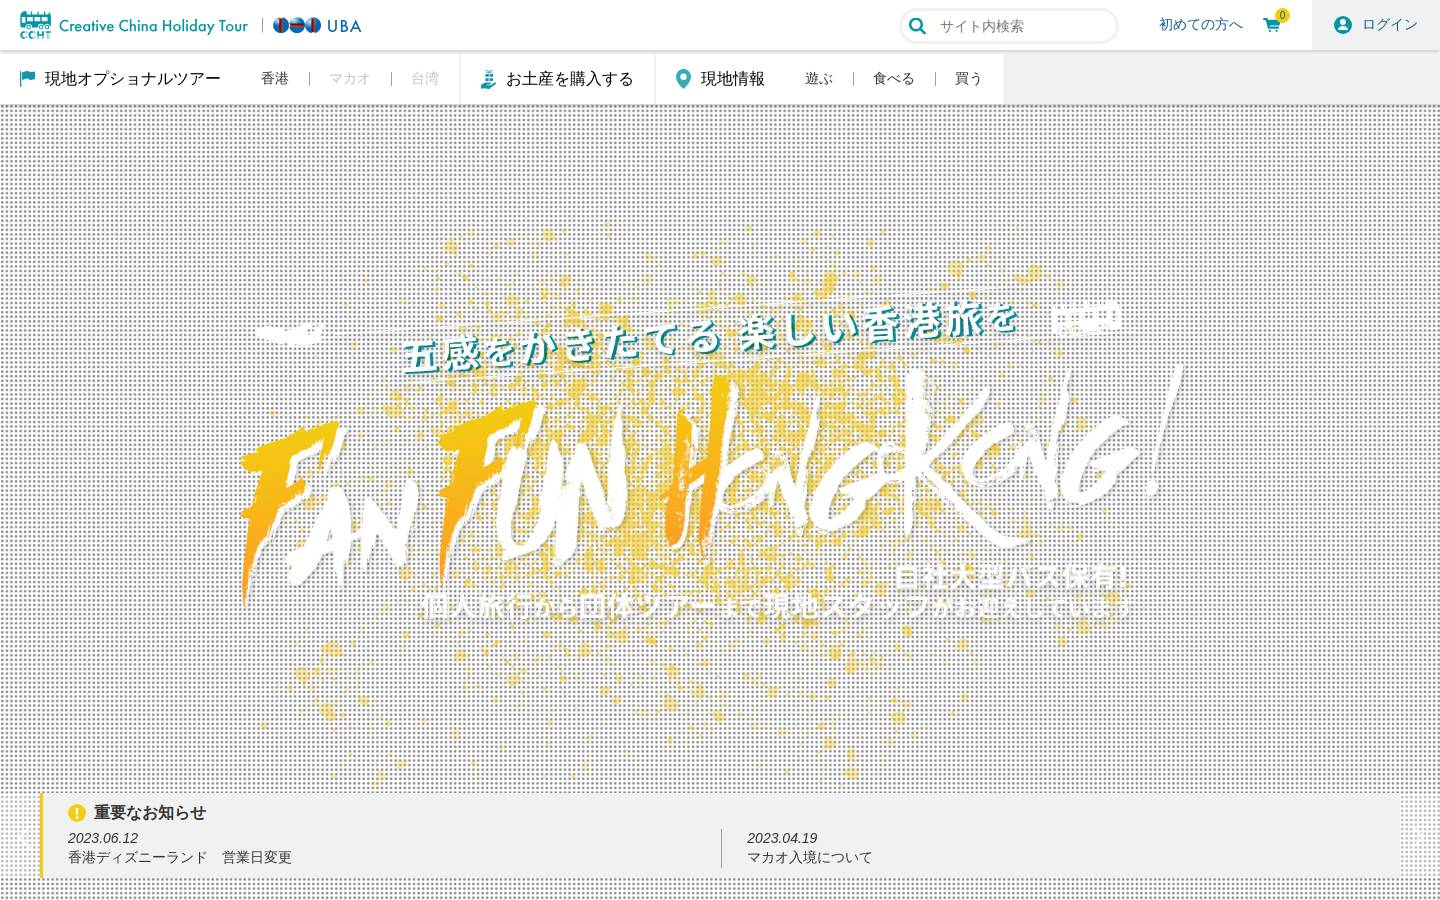Screen dimensions: 1440x900
Task: Open マカオ入境について notice
Action: coord(809,857)
